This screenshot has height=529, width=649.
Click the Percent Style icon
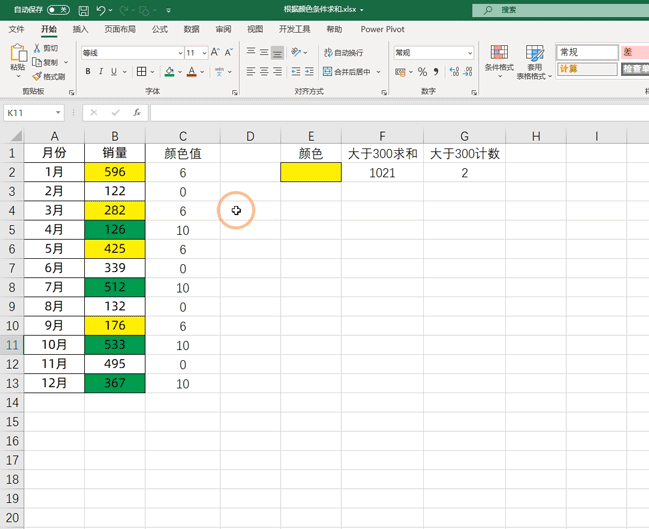[422, 72]
